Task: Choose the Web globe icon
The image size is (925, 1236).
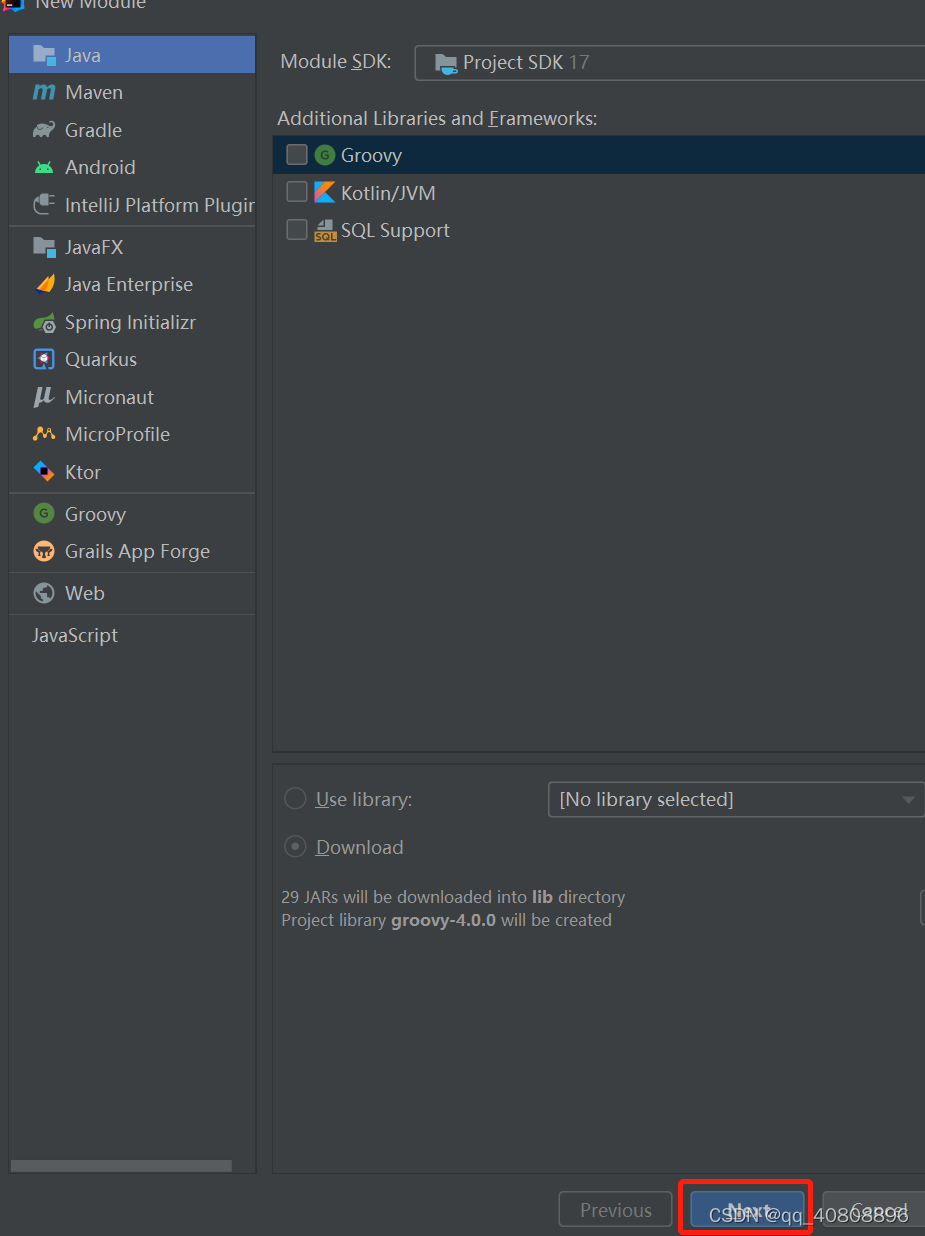Action: pyautogui.click(x=44, y=593)
